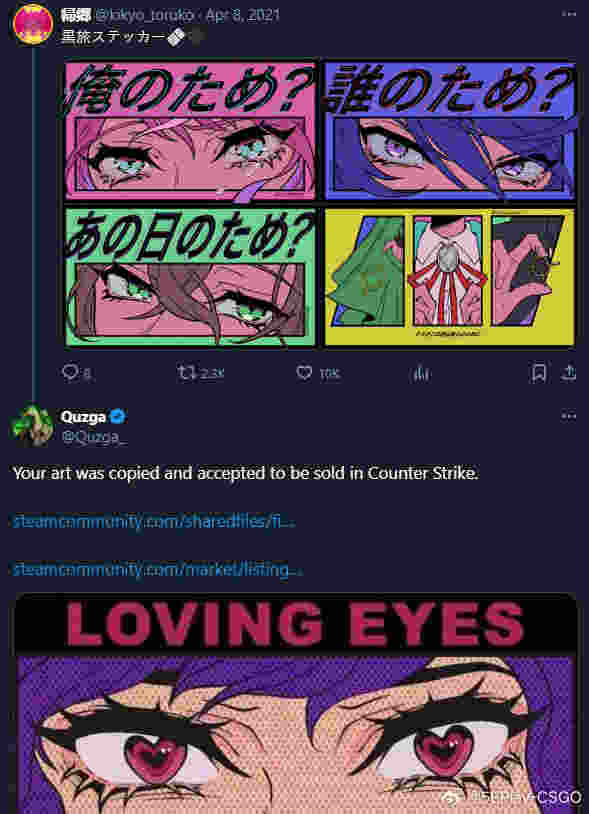Like the sticker artwork tweet

304,372
